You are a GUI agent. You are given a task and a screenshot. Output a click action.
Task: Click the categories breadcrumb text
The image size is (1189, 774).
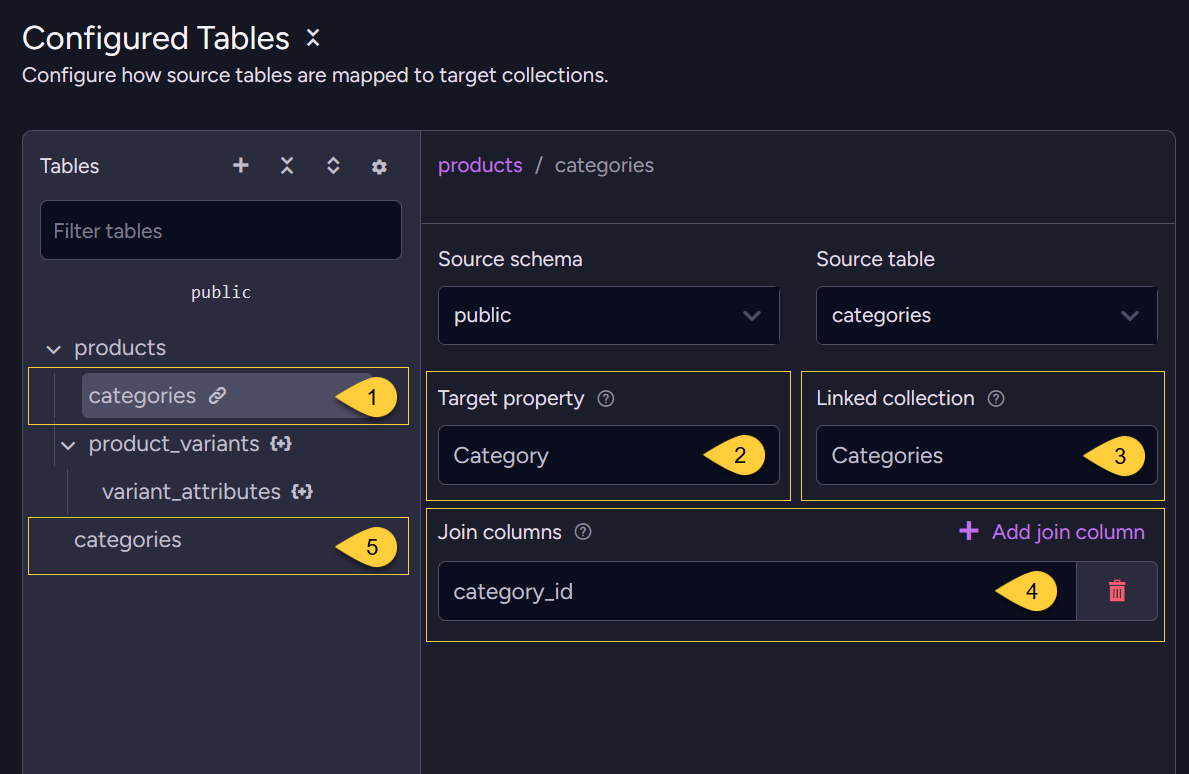pos(604,165)
